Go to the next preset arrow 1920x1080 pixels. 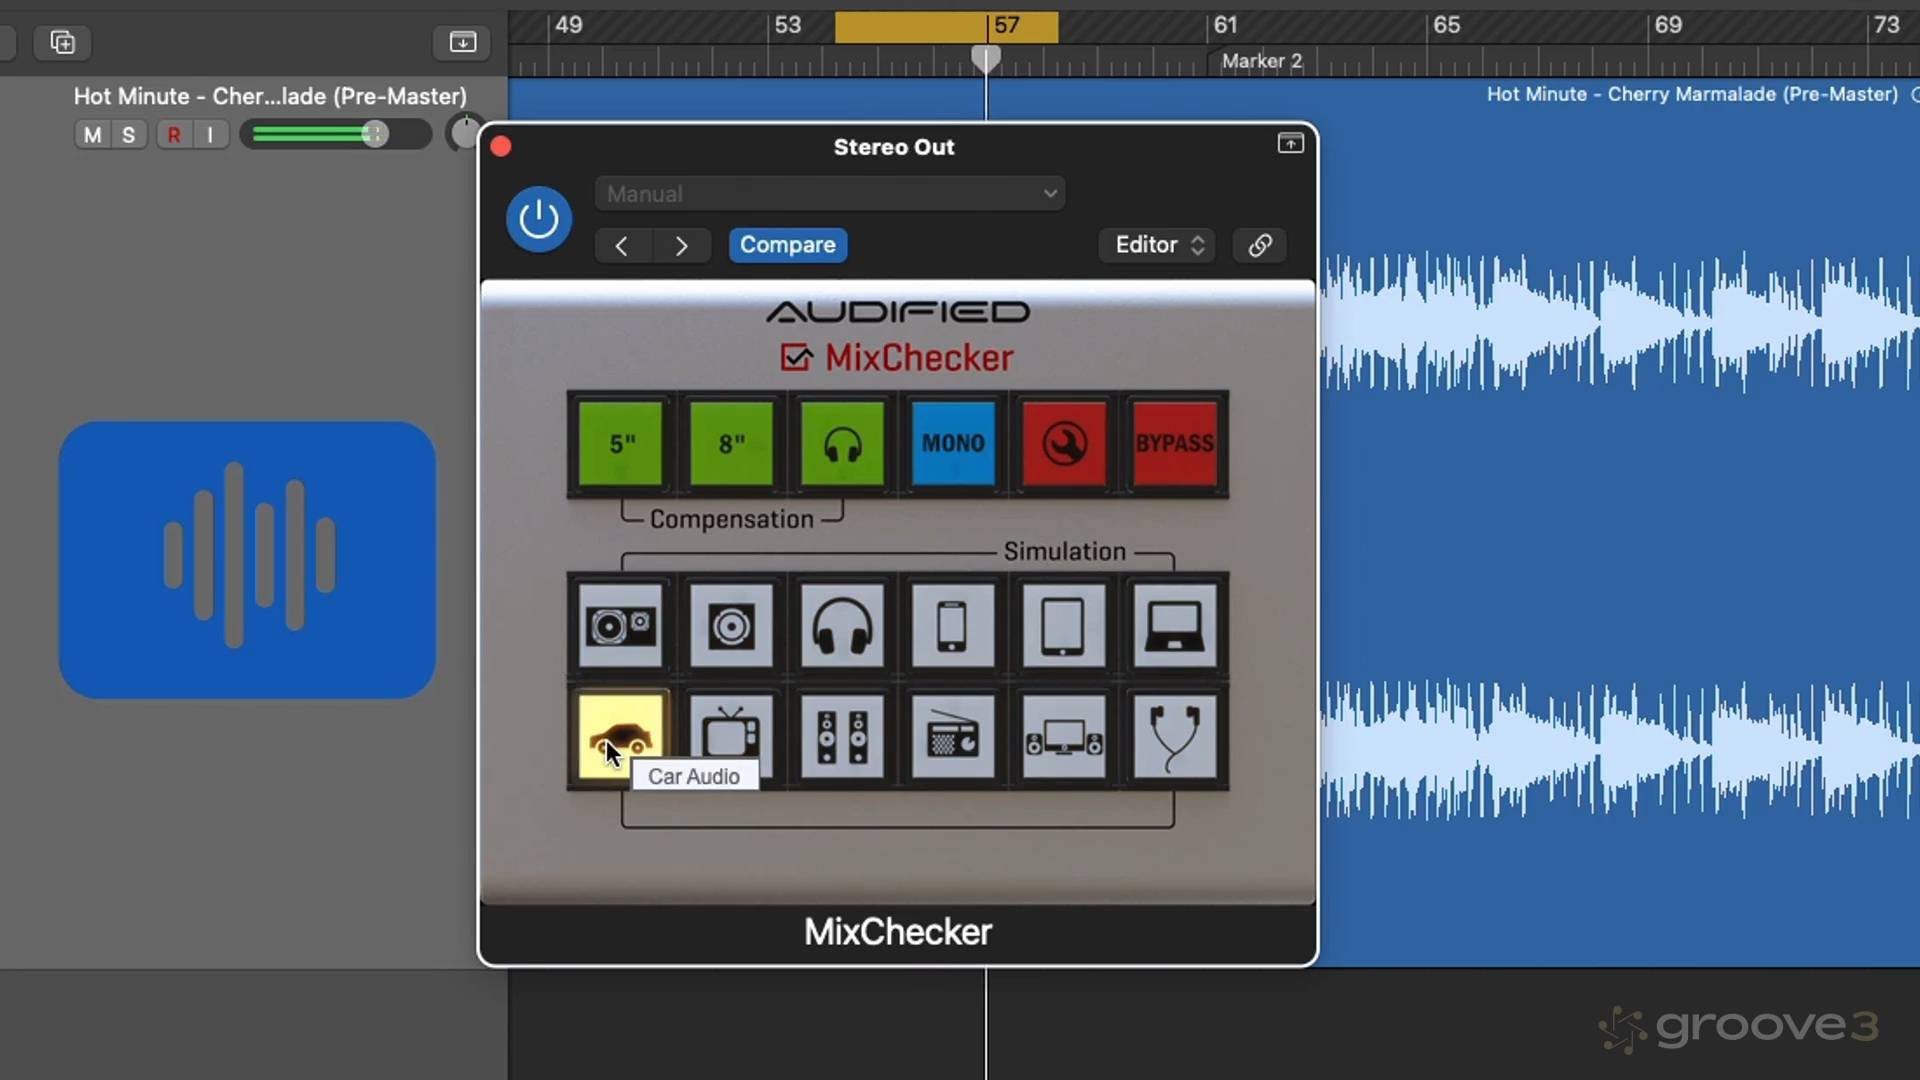tap(681, 246)
